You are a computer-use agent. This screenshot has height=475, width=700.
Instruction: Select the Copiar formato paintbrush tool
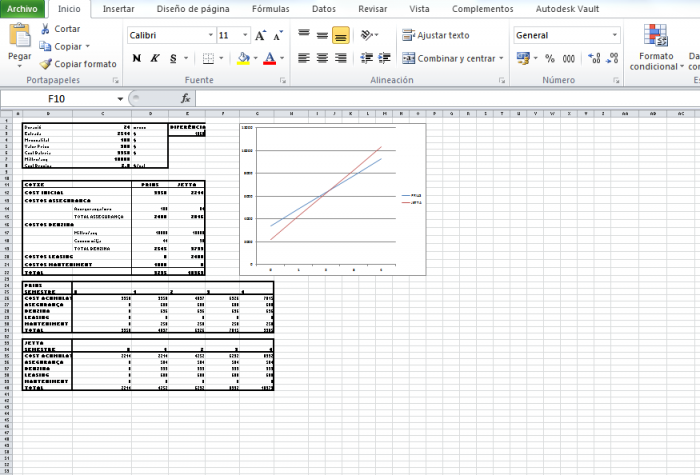45,63
